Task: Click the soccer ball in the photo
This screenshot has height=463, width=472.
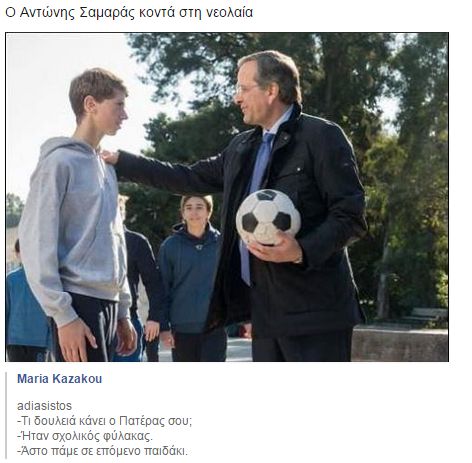Action: [268, 217]
